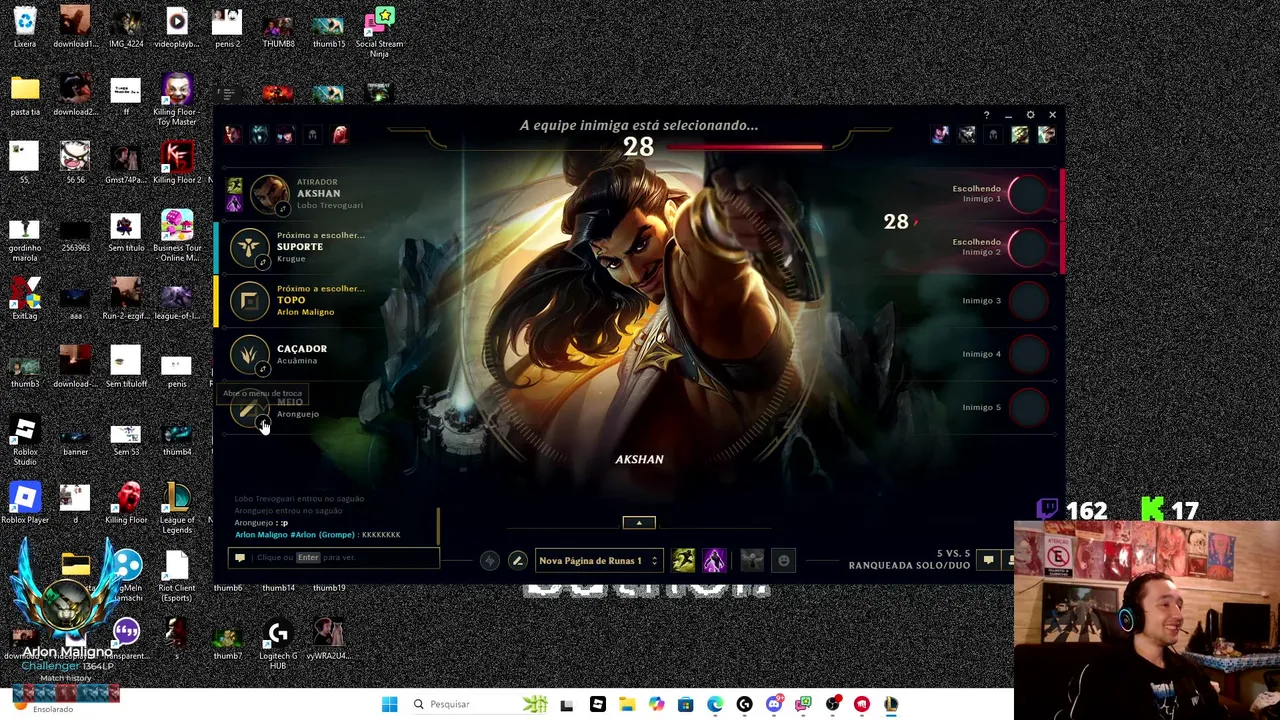Click the Inimigo 1 portrait circle
The width and height of the screenshot is (1280, 720).
pyautogui.click(x=1027, y=194)
